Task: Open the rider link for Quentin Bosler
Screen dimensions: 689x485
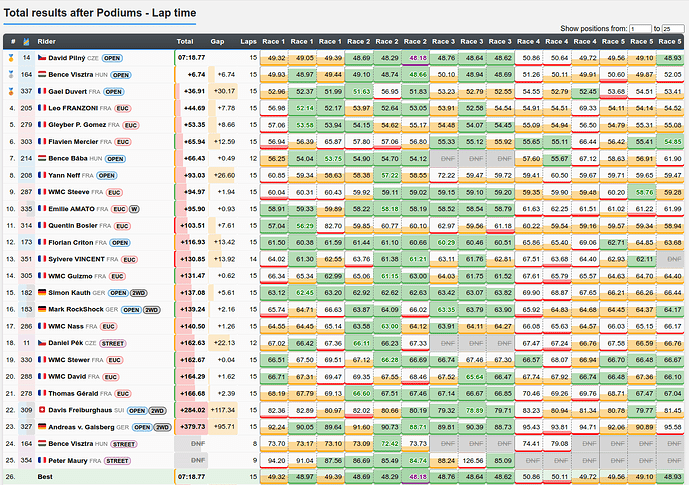Action: pyautogui.click(x=73, y=225)
